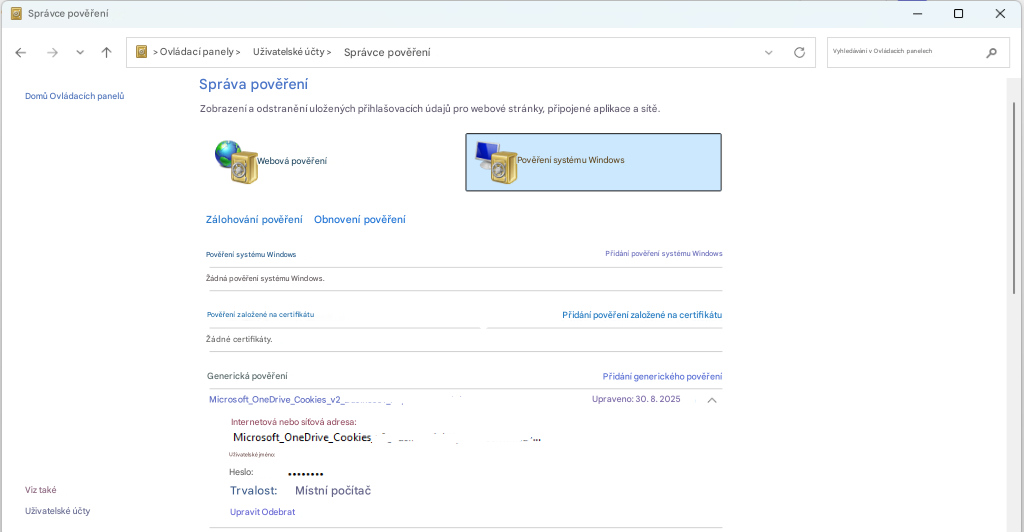Open Obnovení pověření
Screen dimensions: 1024x532
[360, 220]
